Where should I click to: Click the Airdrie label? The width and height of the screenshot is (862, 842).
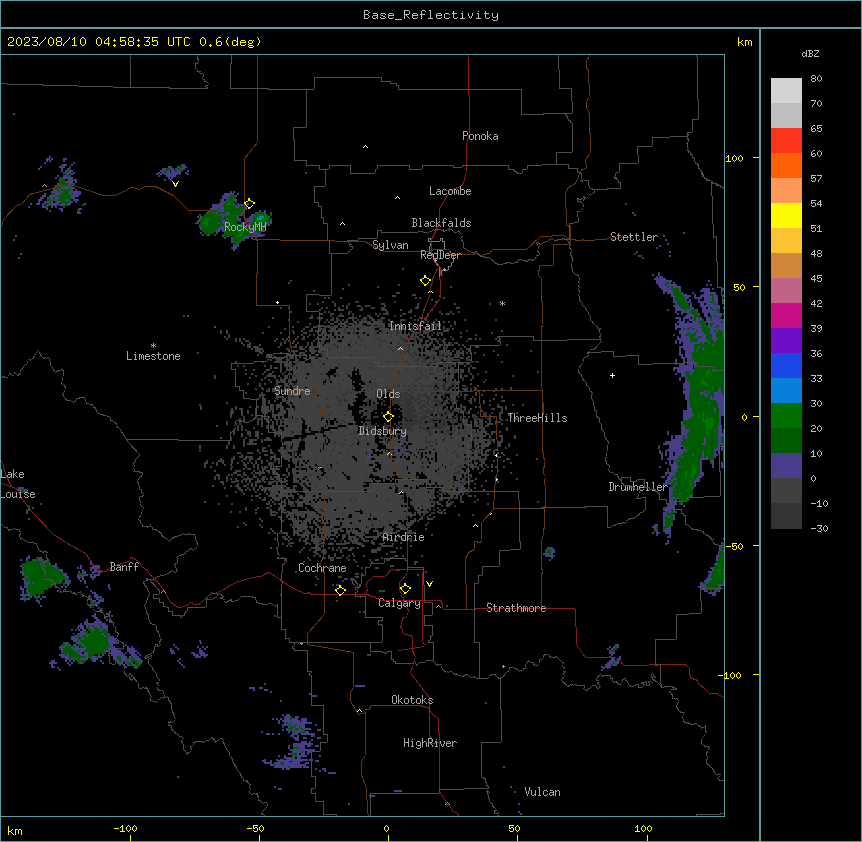point(404,537)
